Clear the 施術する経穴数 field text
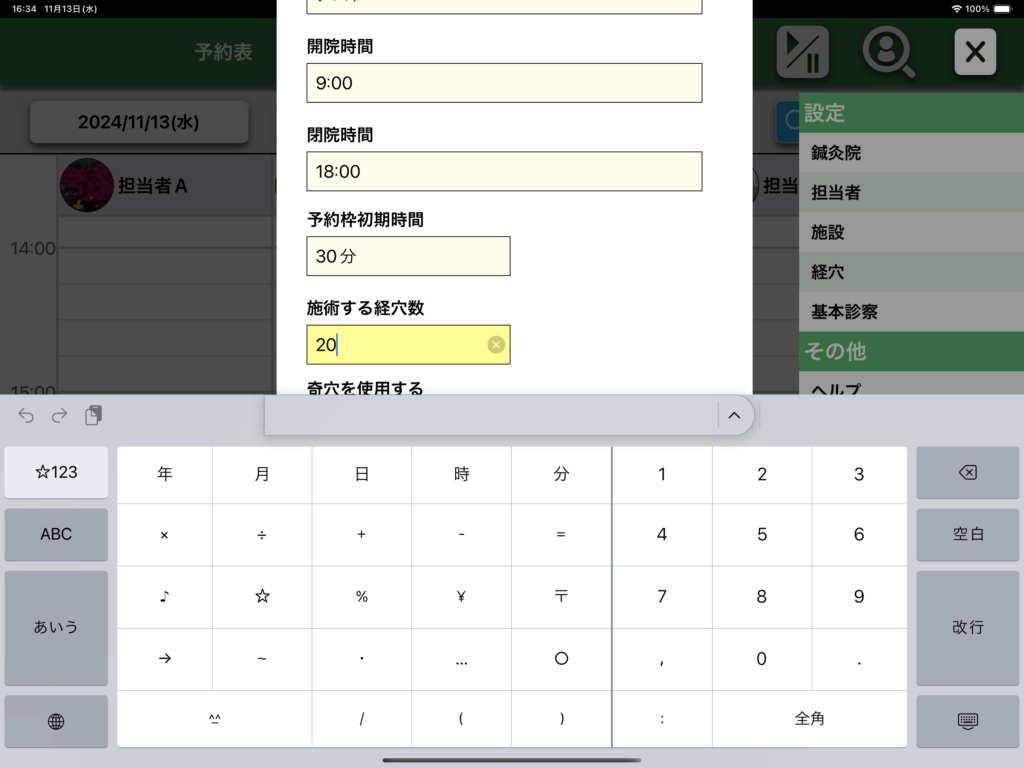The height and width of the screenshot is (768, 1024). [x=496, y=345]
